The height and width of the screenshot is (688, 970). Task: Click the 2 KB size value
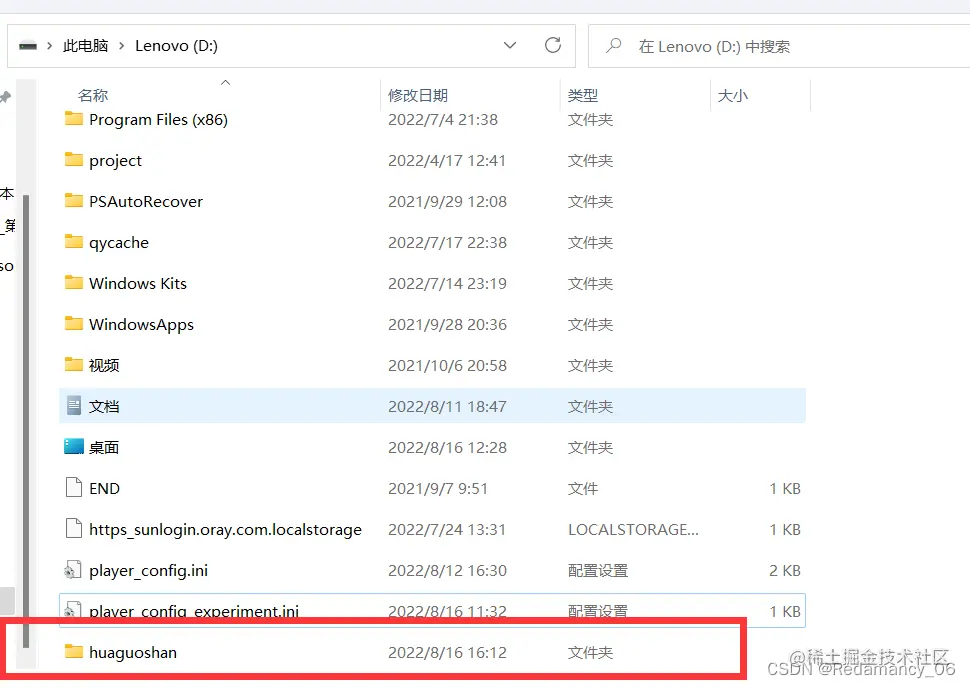[x=785, y=570]
